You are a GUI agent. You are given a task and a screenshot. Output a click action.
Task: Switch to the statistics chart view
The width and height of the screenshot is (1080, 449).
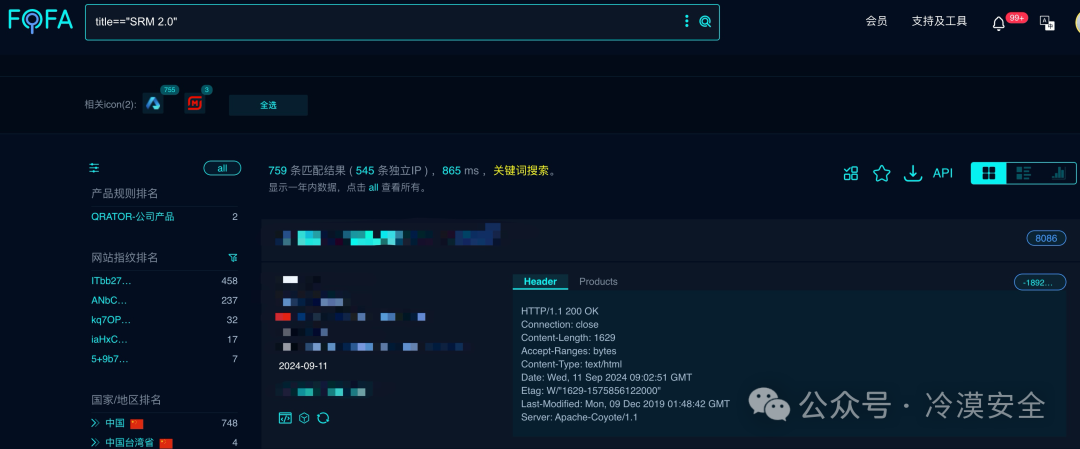1059,174
